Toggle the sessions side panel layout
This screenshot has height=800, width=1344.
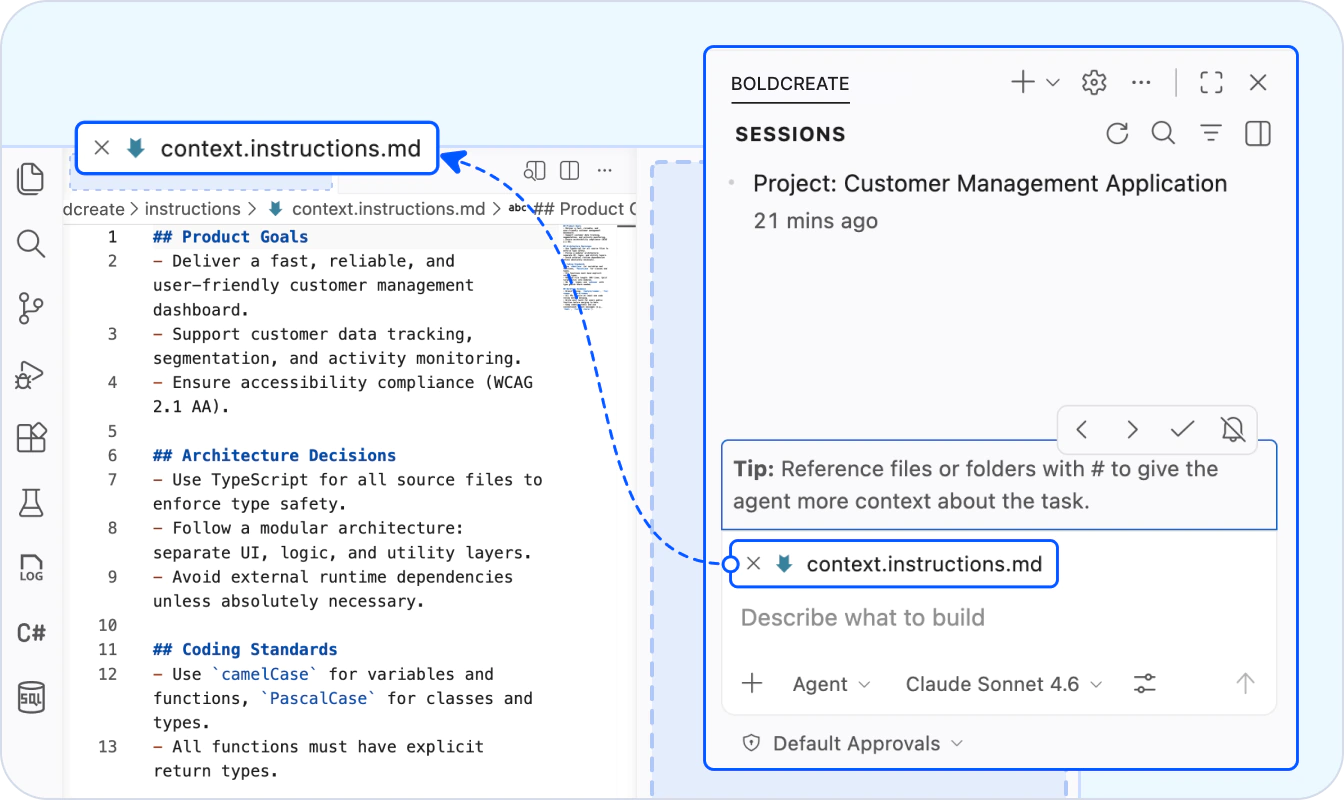pos(1258,133)
